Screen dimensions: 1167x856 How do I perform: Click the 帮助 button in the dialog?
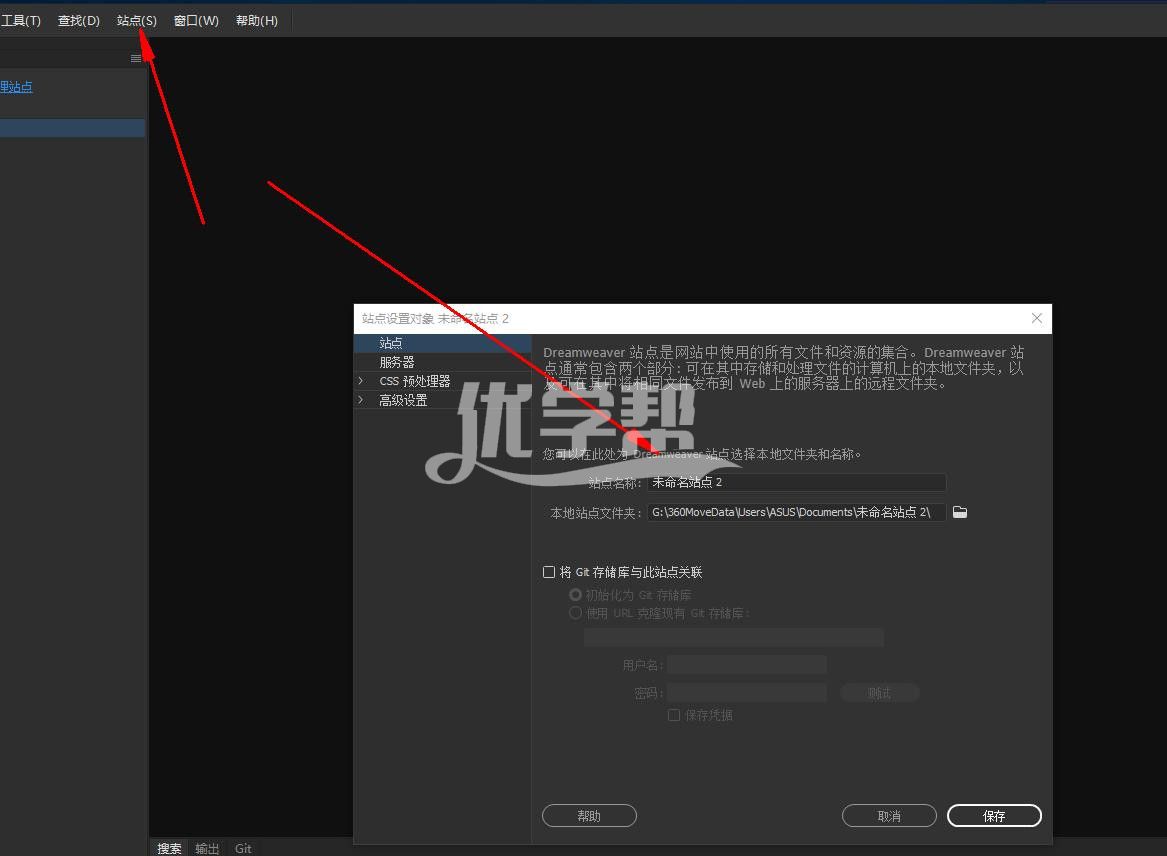[589, 816]
